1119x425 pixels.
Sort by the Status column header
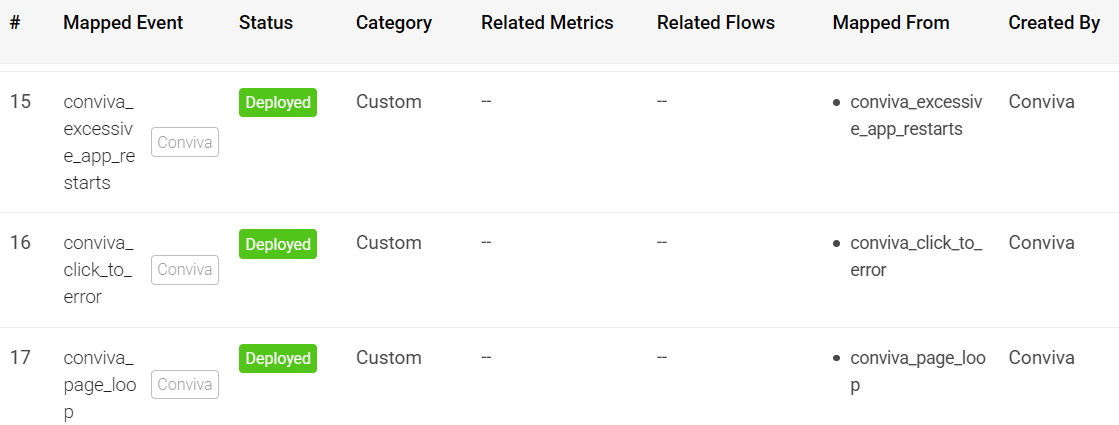pos(266,23)
